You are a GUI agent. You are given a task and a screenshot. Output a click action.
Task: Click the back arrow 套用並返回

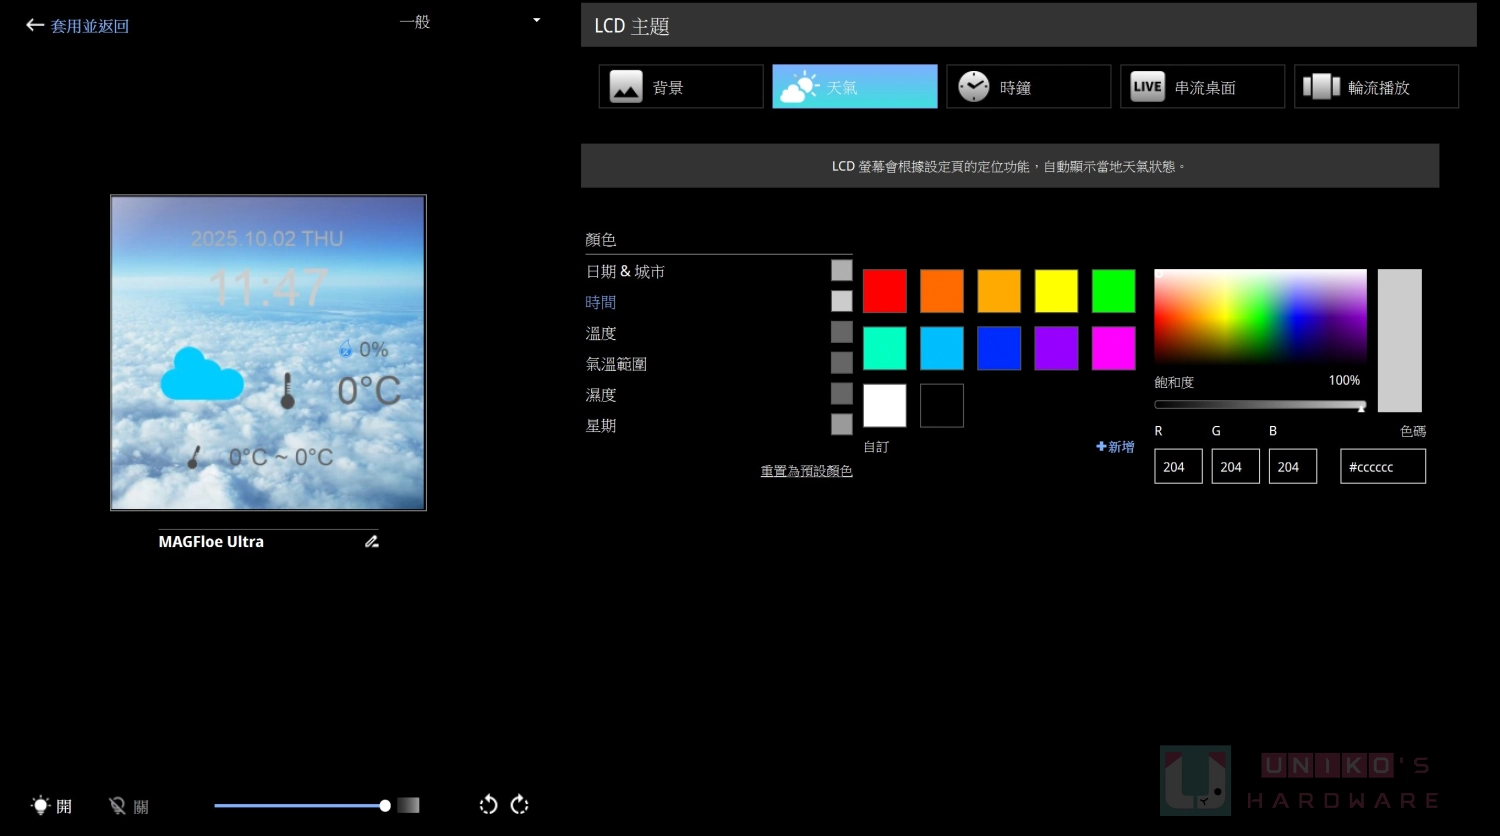36,26
